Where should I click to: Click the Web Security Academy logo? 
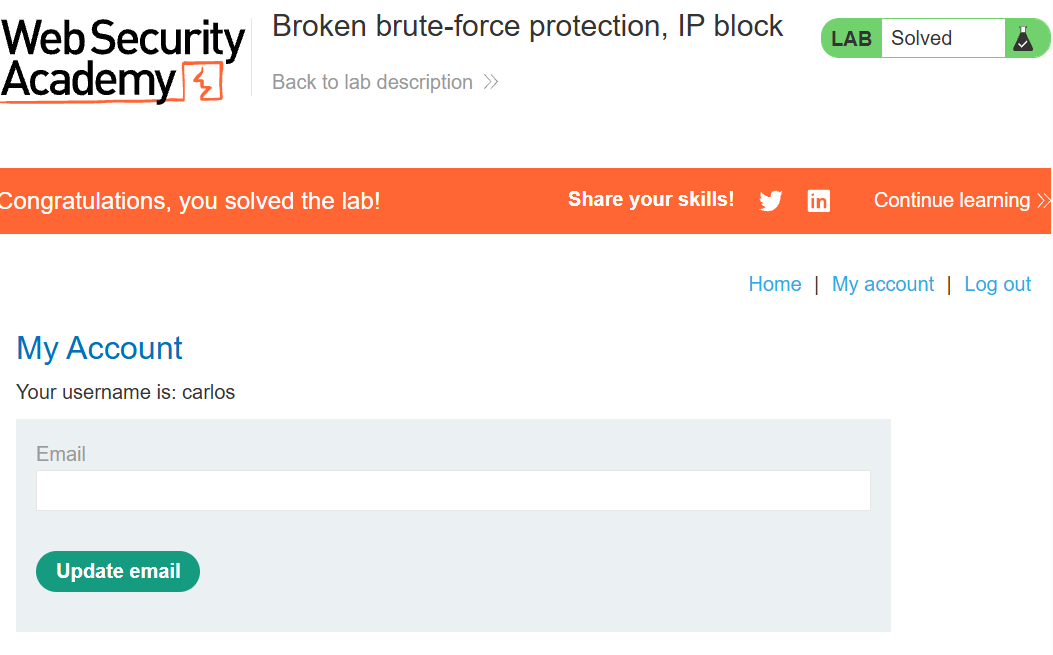tap(123, 61)
